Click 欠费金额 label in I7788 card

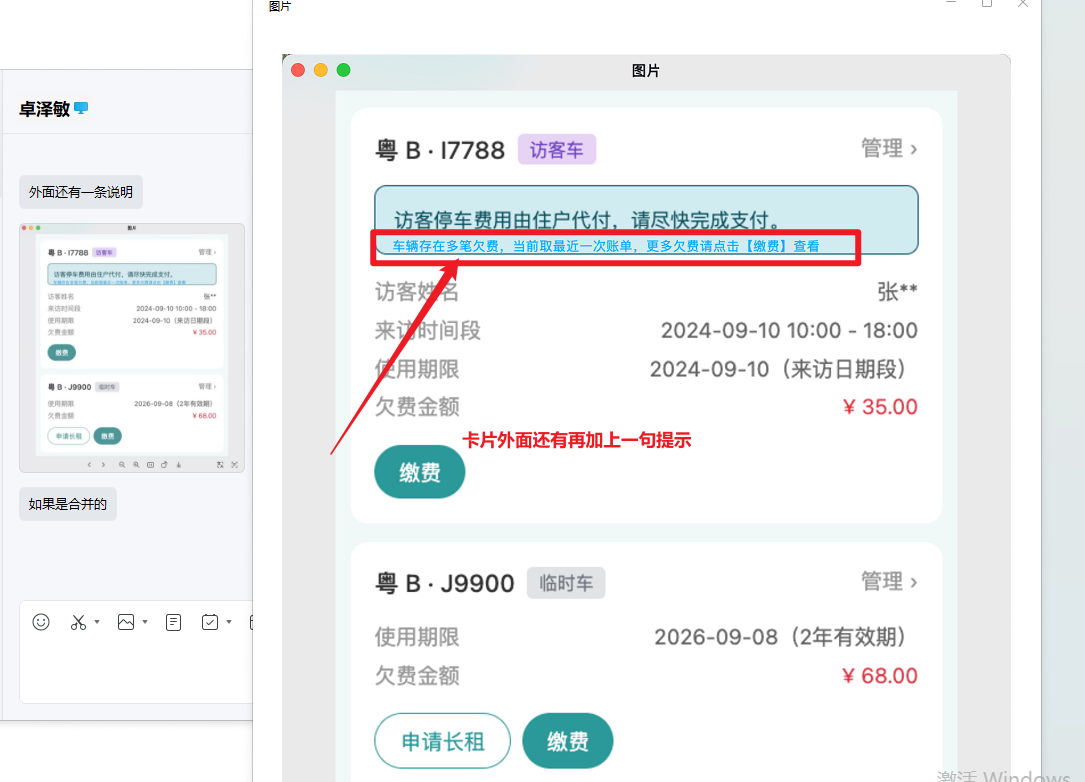pyautogui.click(x=417, y=407)
